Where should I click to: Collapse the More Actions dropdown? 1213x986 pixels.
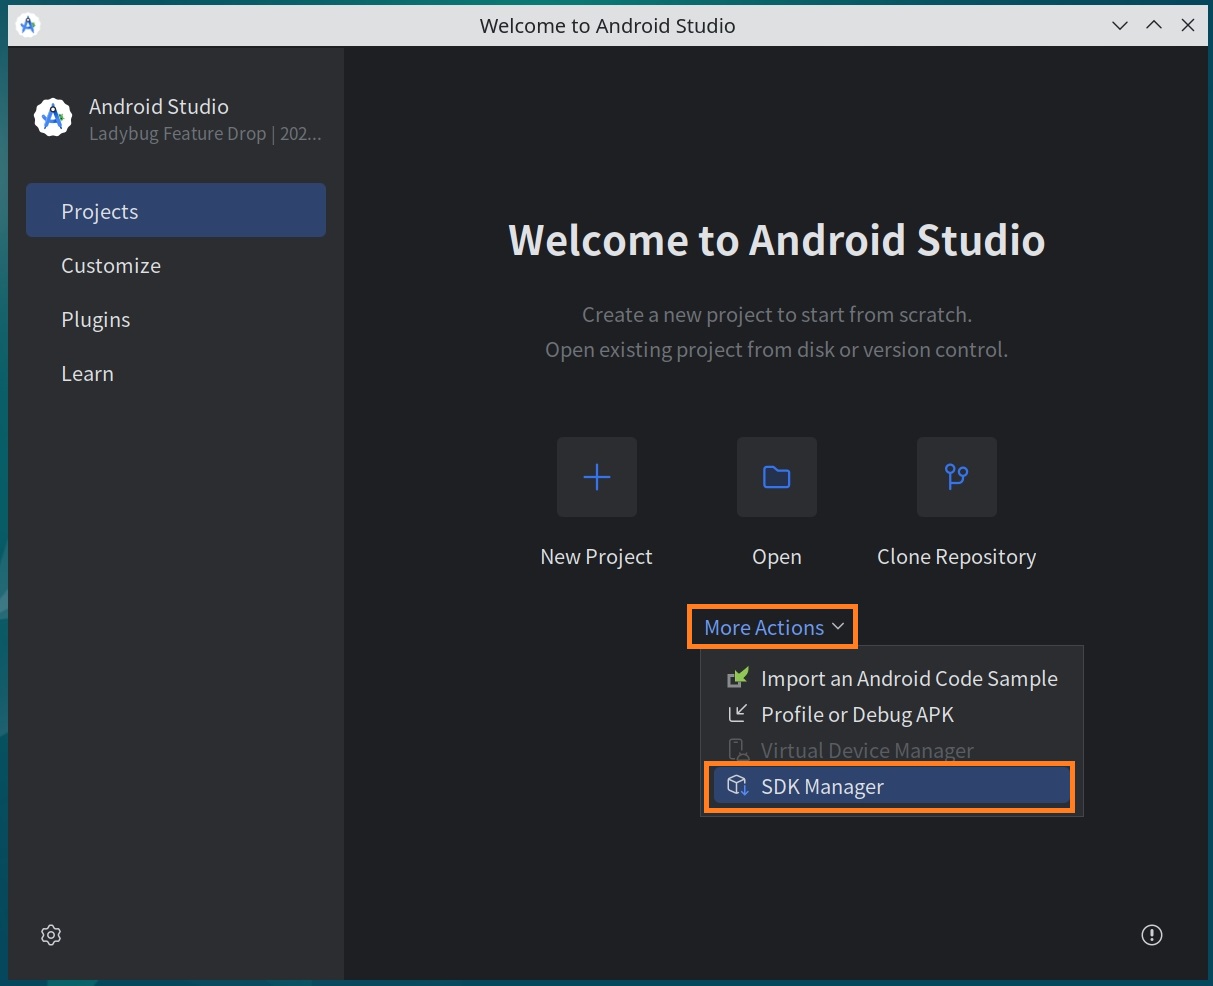tap(765, 627)
